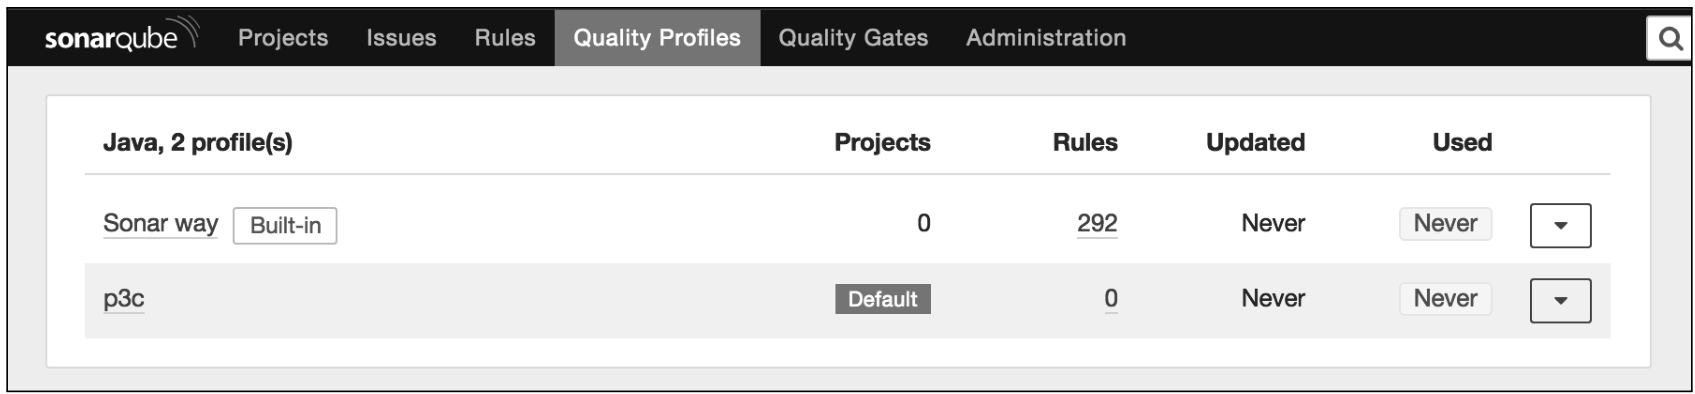Click the Rules column header

pyautogui.click(x=1085, y=143)
